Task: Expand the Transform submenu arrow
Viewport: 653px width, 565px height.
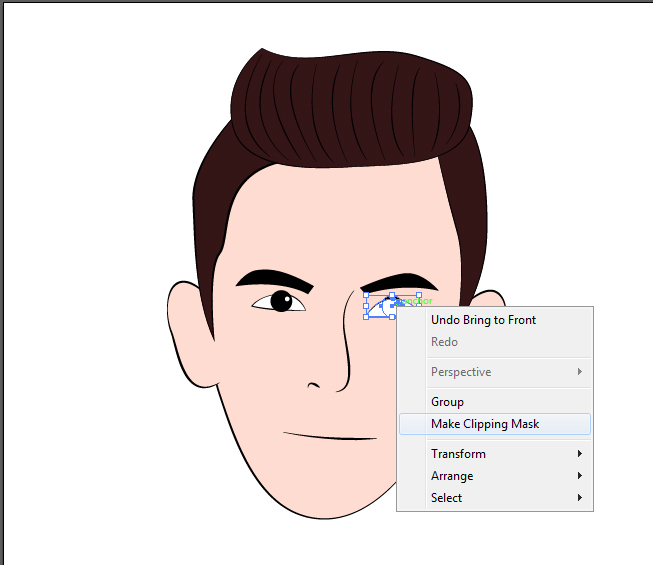Action: point(580,453)
